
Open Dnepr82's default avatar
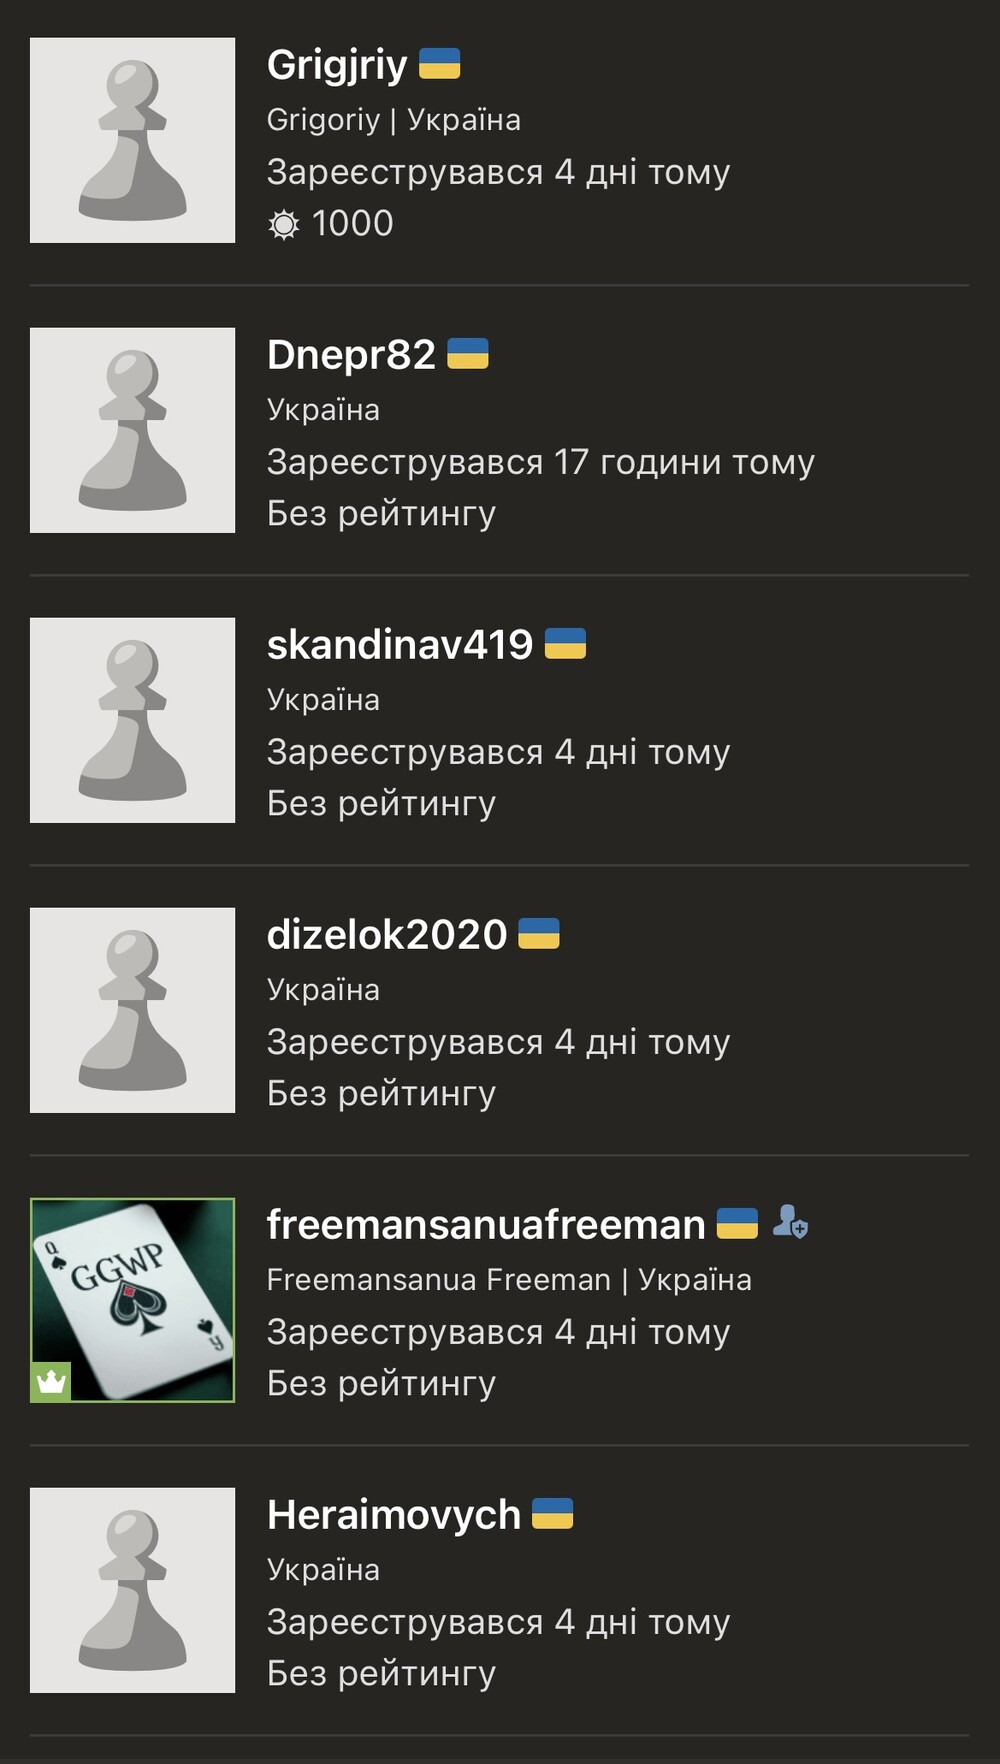[133, 430]
